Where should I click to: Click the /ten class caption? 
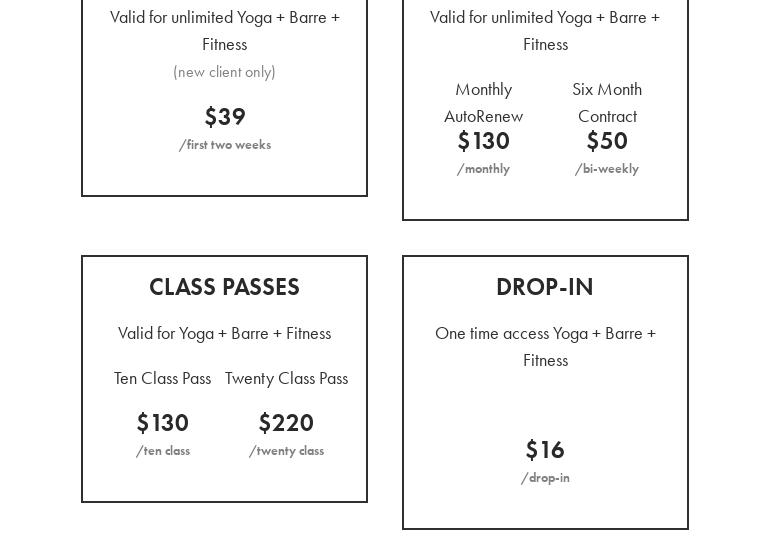pos(163,451)
